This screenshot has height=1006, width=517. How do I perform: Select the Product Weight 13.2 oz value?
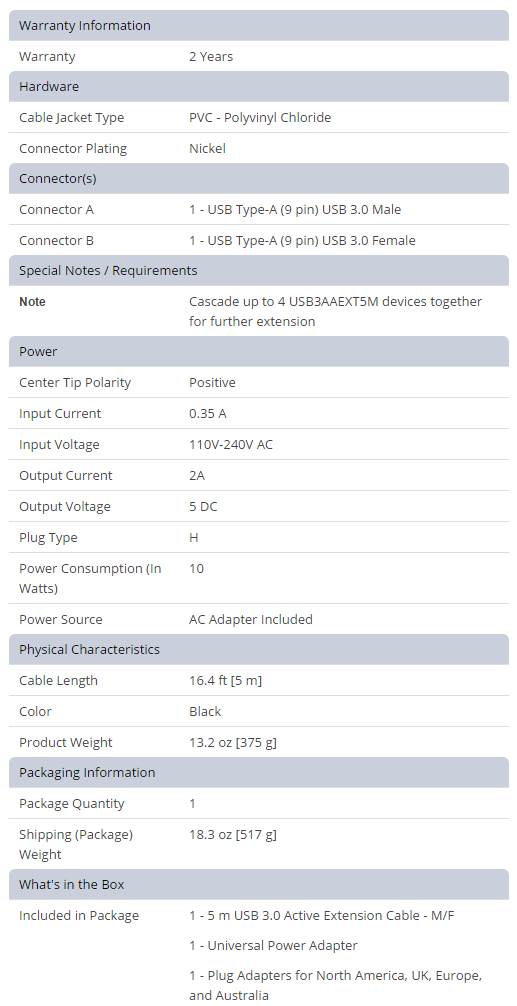[233, 743]
